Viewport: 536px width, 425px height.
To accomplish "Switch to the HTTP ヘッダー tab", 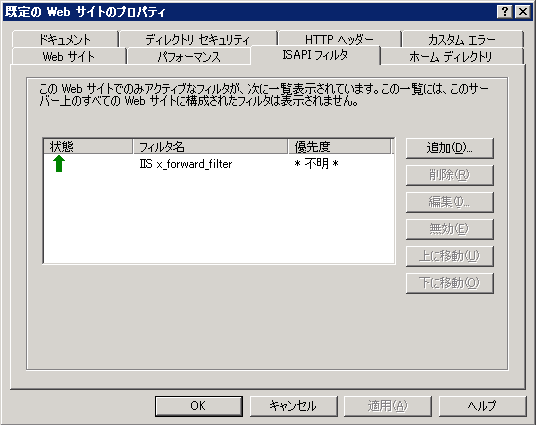I will tap(339, 40).
